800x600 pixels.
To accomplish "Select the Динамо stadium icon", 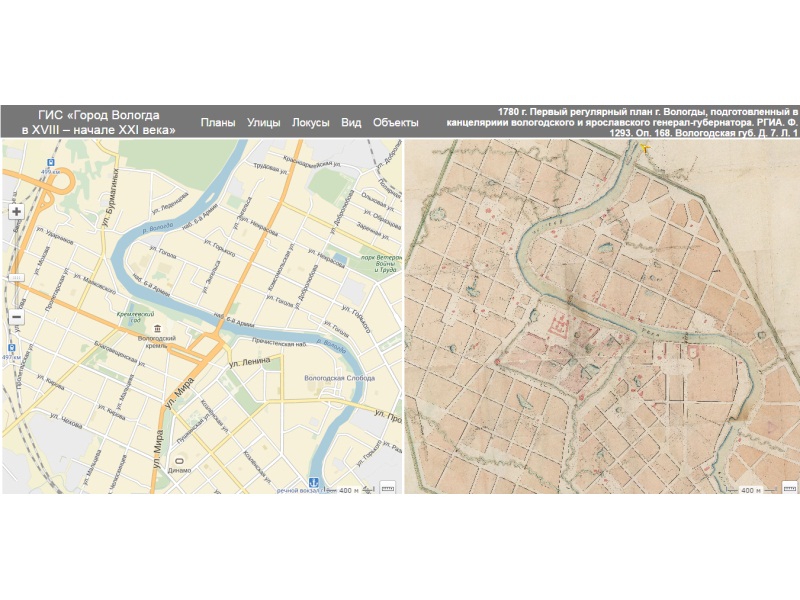I will pos(180,461).
